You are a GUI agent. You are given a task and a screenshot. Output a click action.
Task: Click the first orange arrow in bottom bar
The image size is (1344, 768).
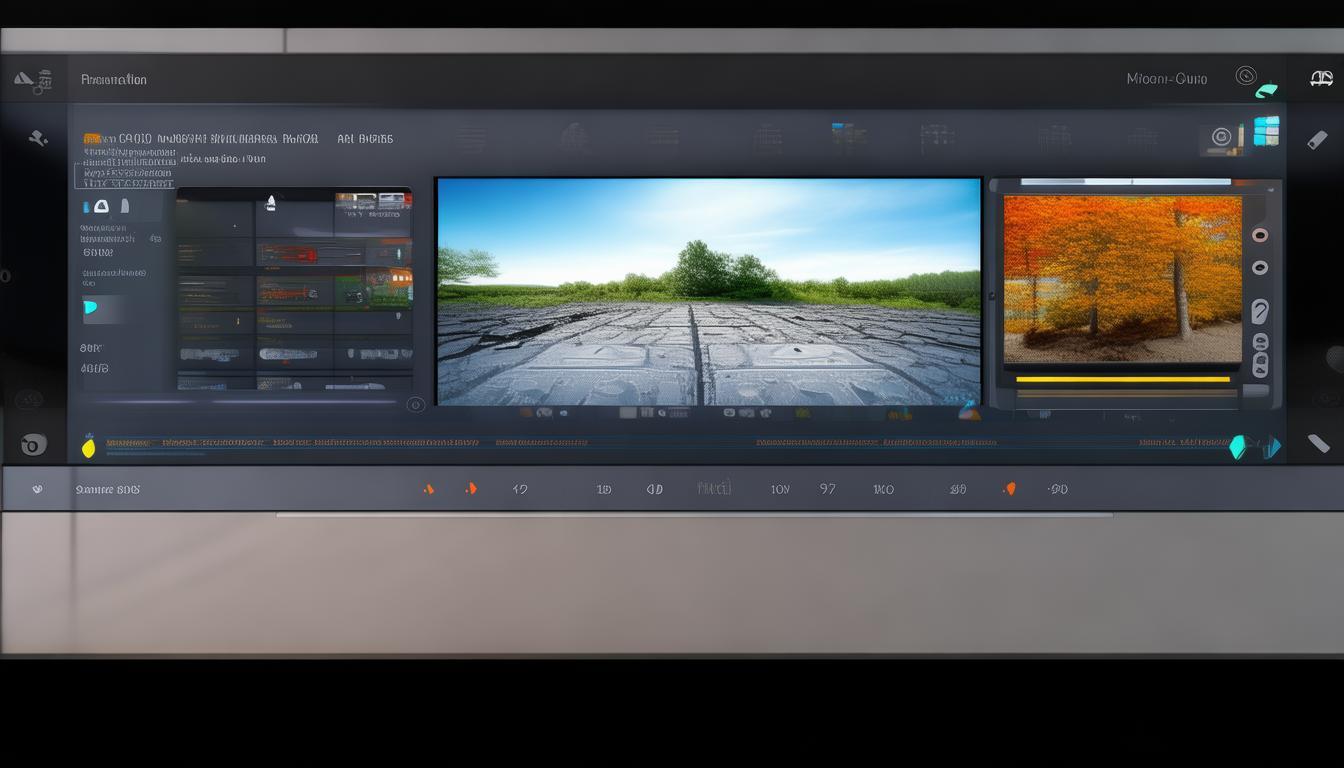pyautogui.click(x=429, y=489)
